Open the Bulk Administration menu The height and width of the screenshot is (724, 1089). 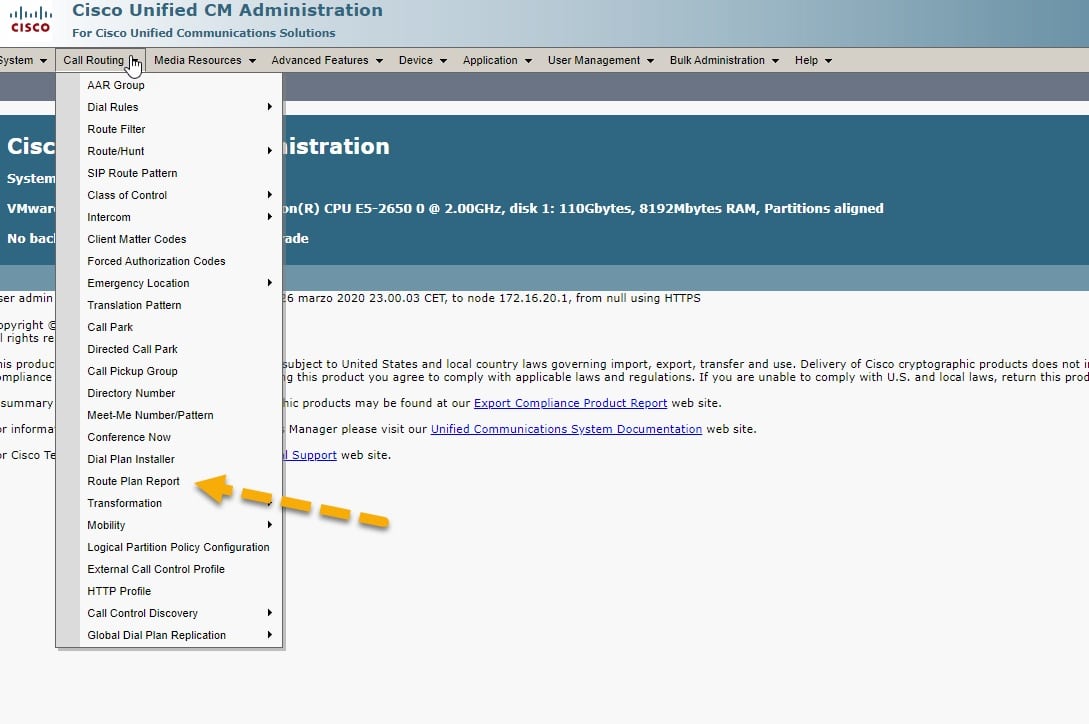724,60
